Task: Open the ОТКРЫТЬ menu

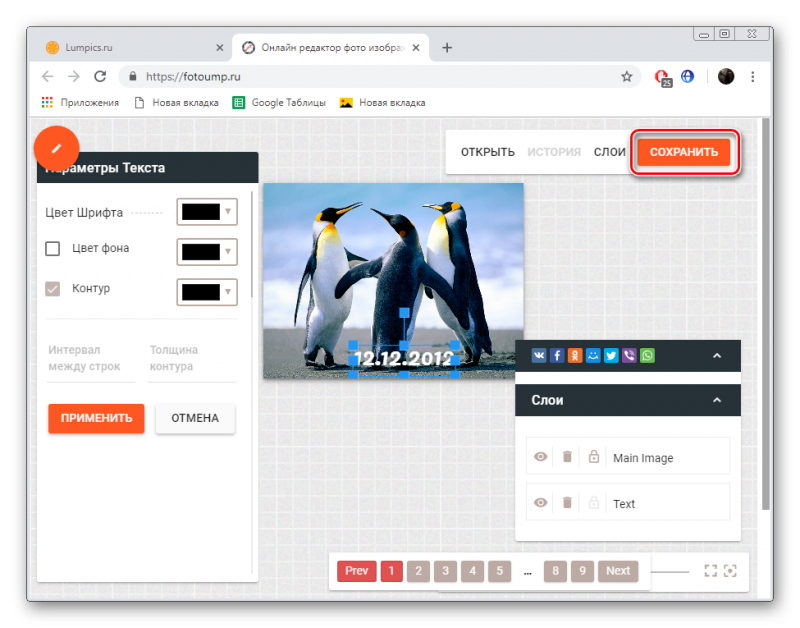Action: pyautogui.click(x=488, y=152)
